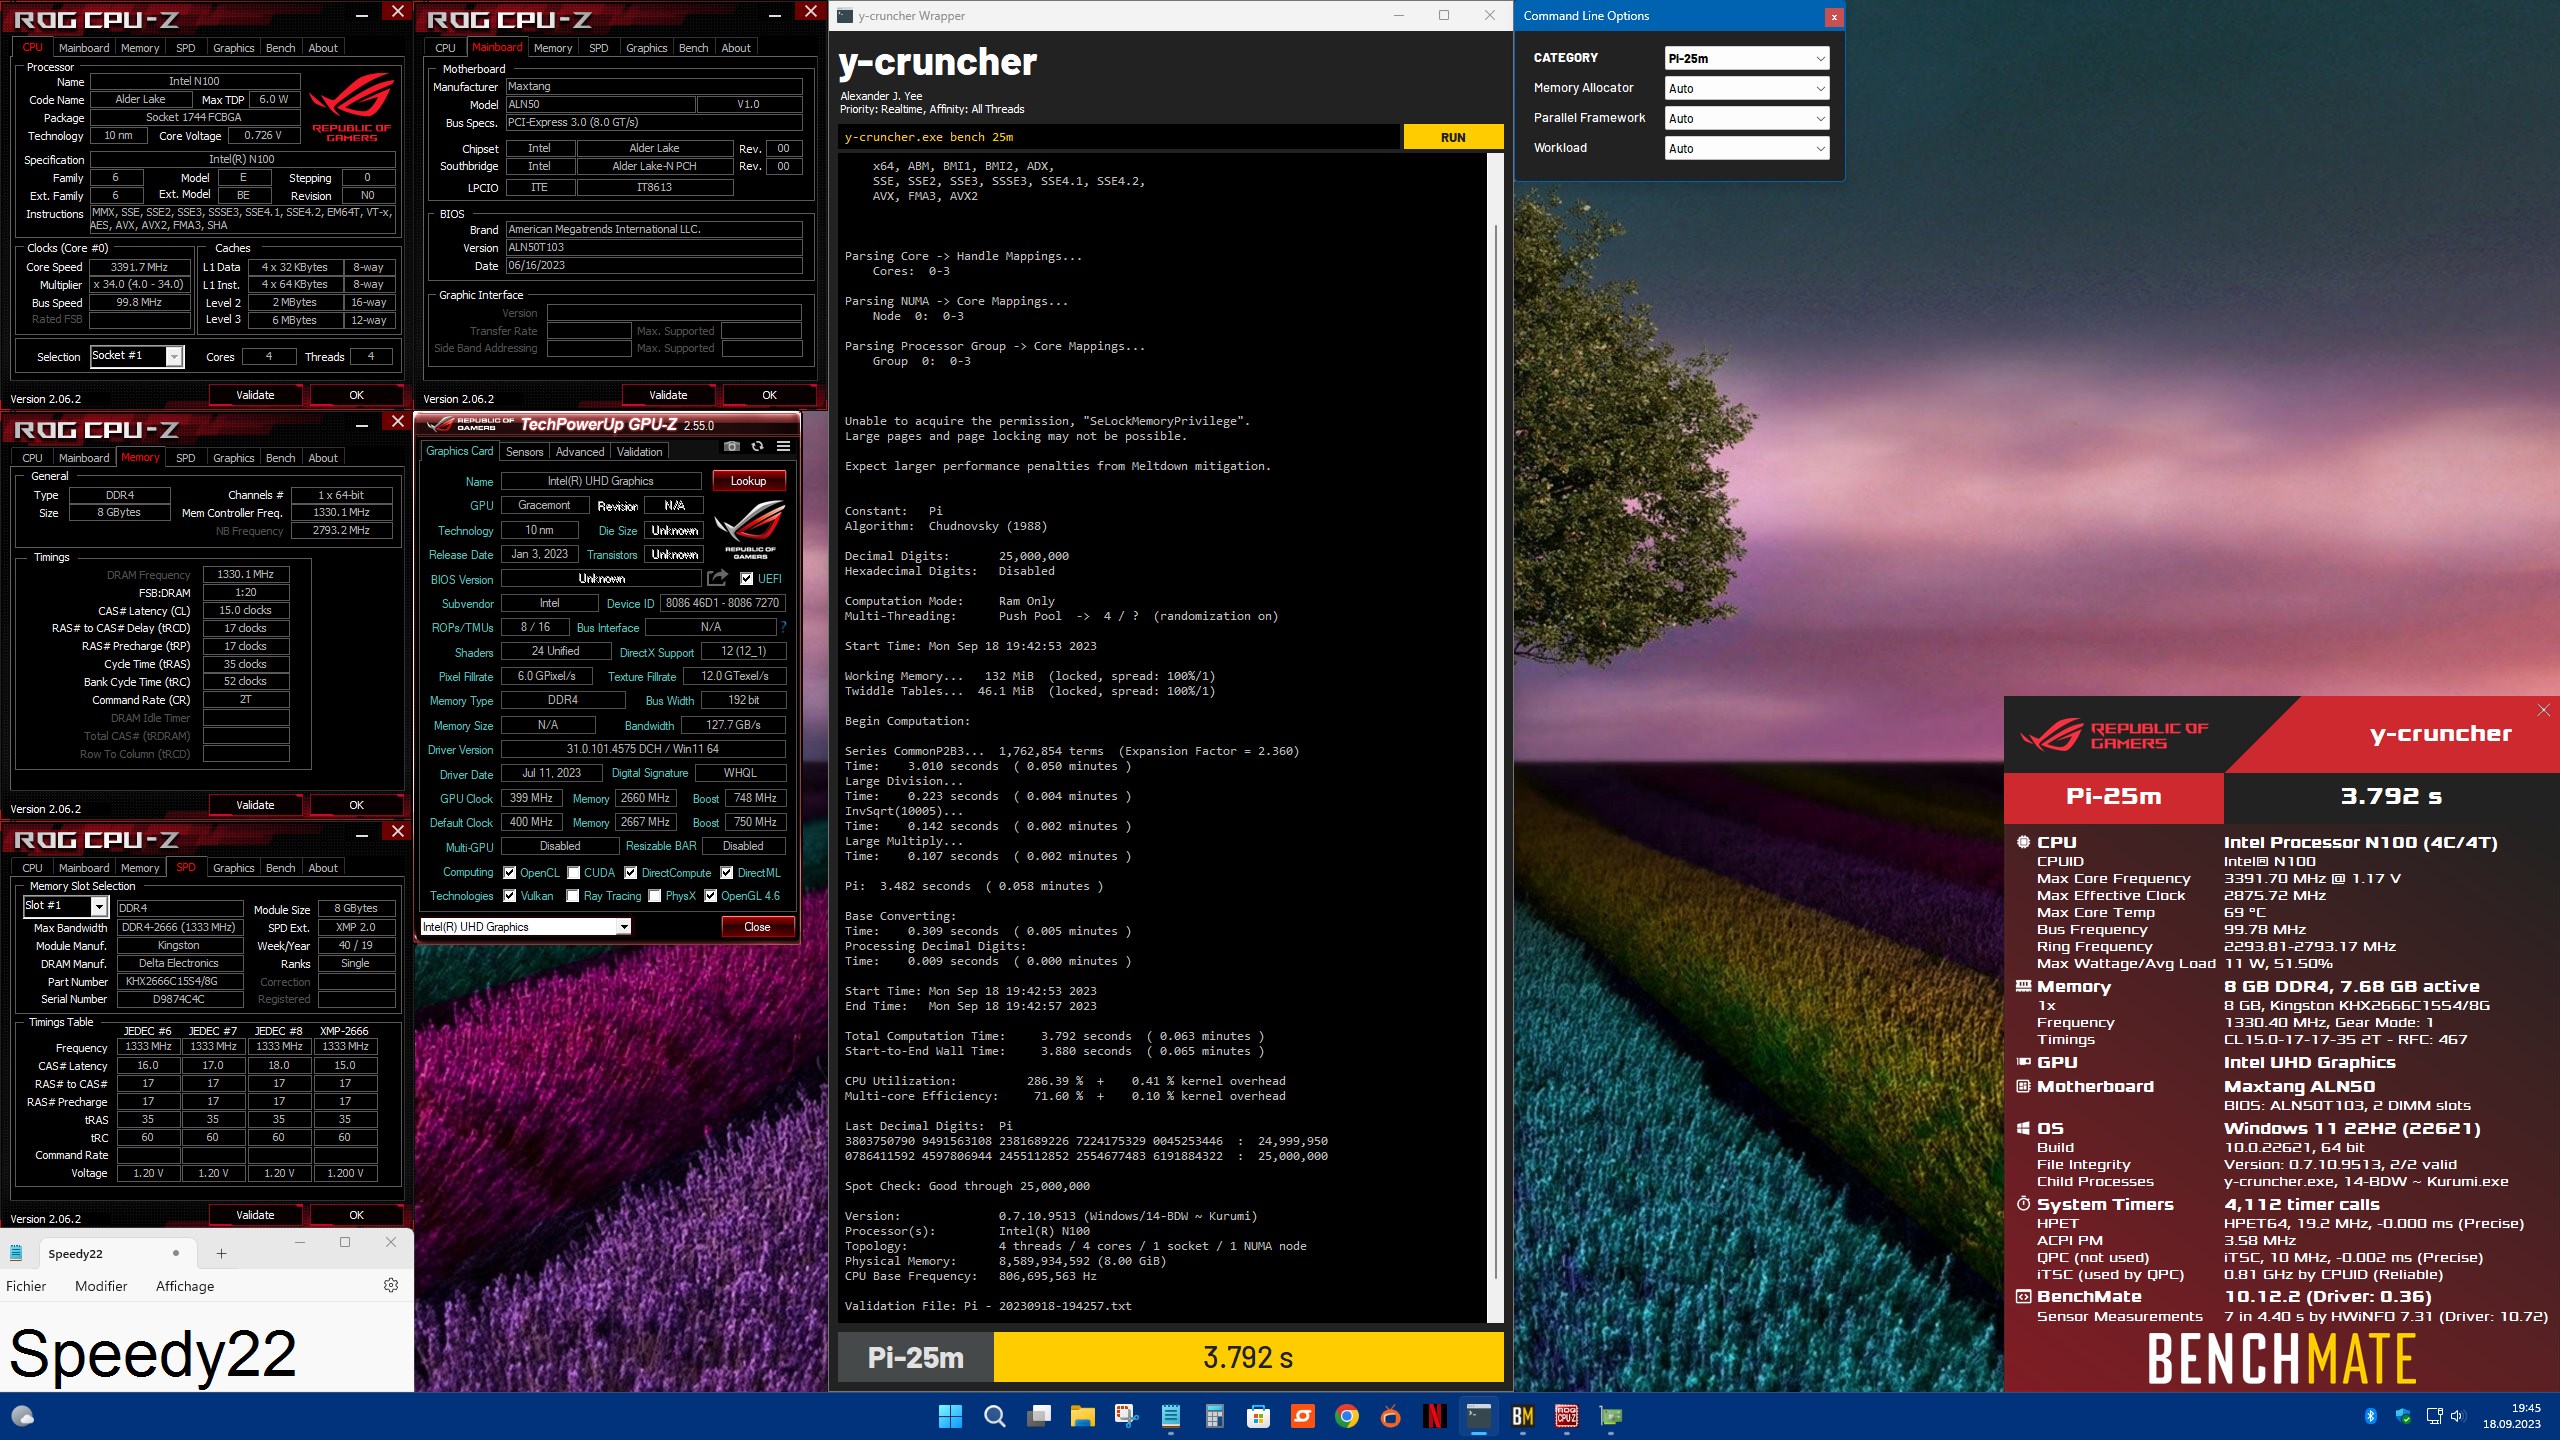Click the Lookup button in GPU-Z
The height and width of the screenshot is (1440, 2560).
point(748,481)
